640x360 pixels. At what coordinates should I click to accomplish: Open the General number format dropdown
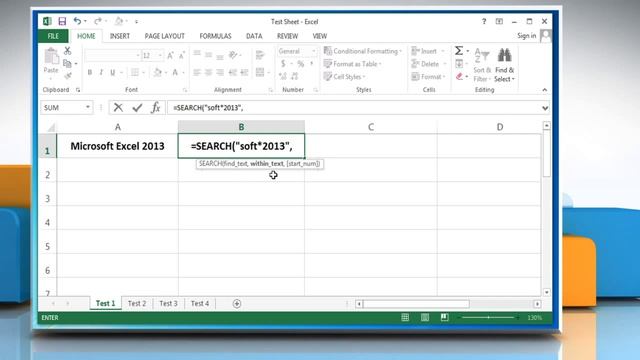(313, 51)
